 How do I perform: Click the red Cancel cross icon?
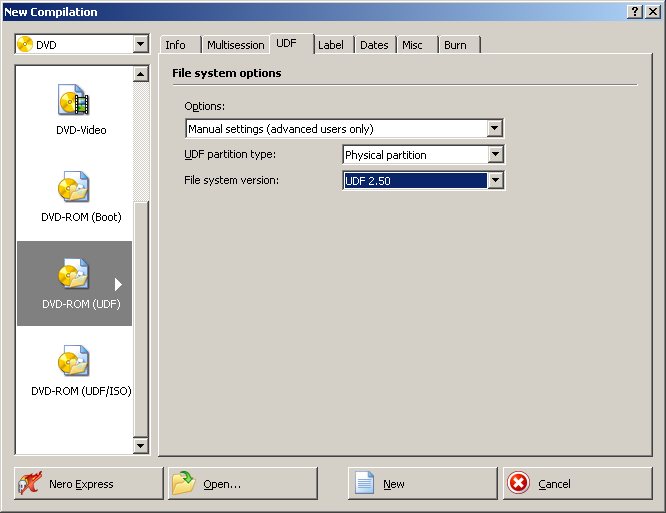(x=518, y=483)
